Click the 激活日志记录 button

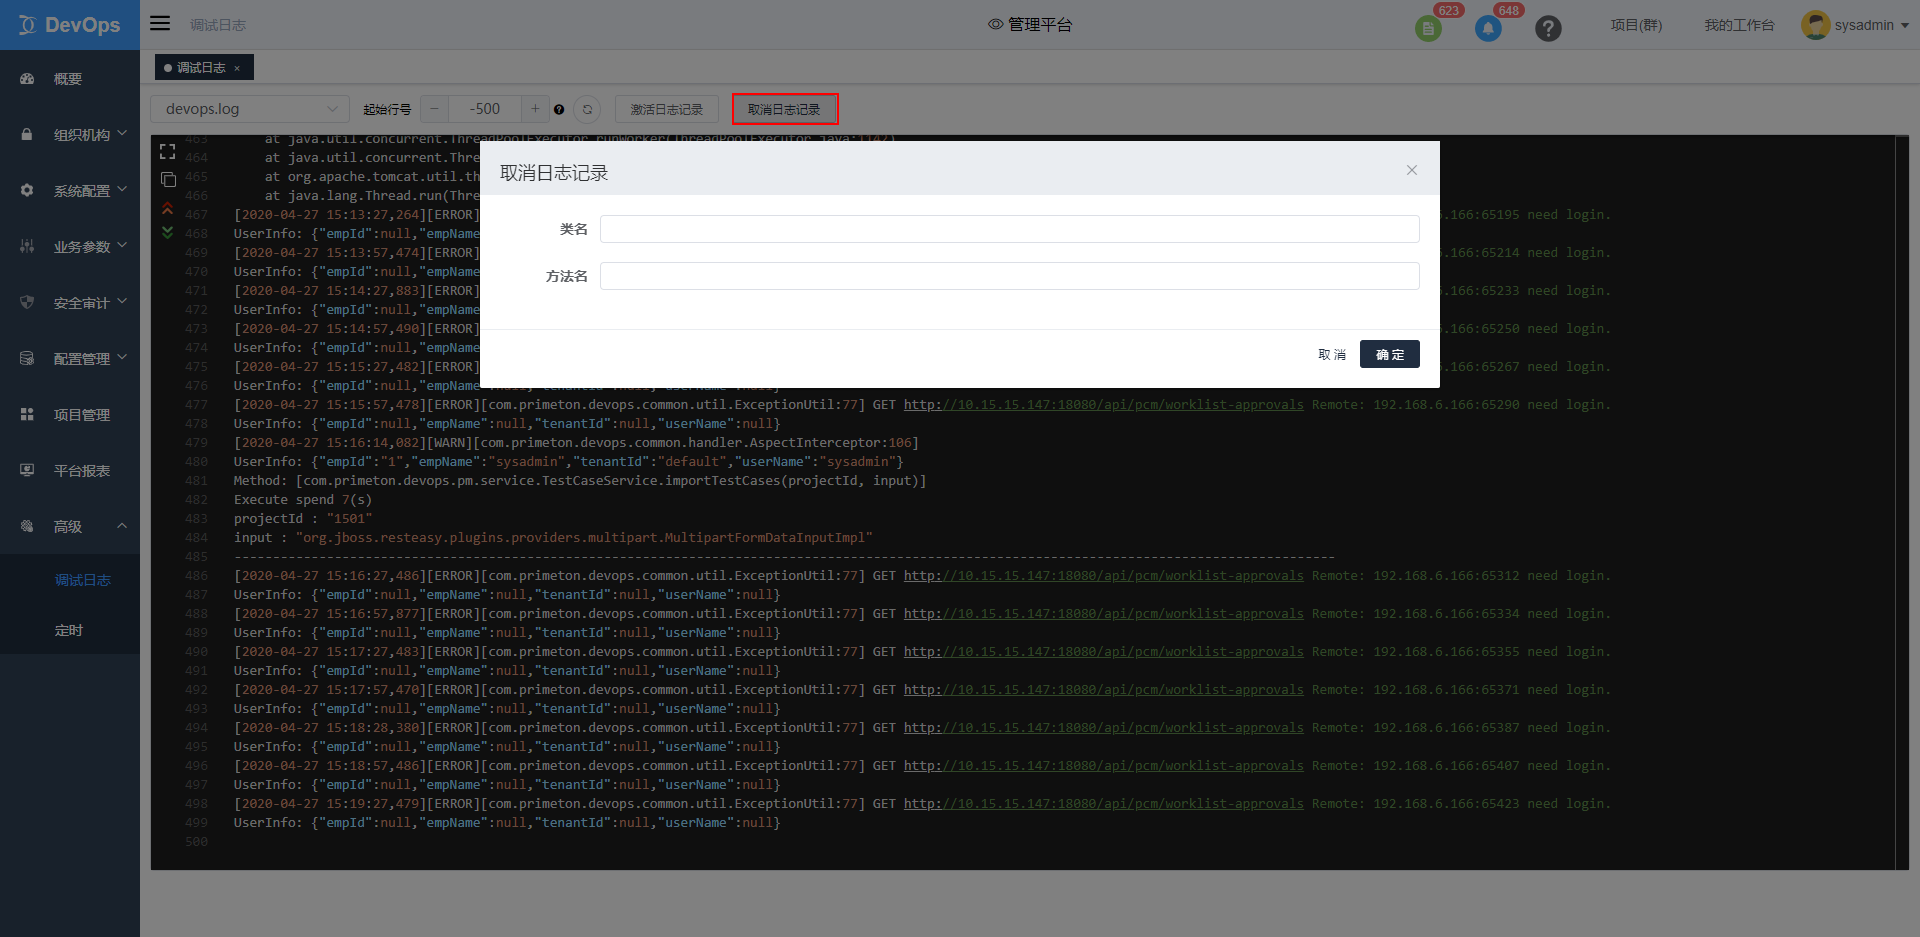click(666, 109)
